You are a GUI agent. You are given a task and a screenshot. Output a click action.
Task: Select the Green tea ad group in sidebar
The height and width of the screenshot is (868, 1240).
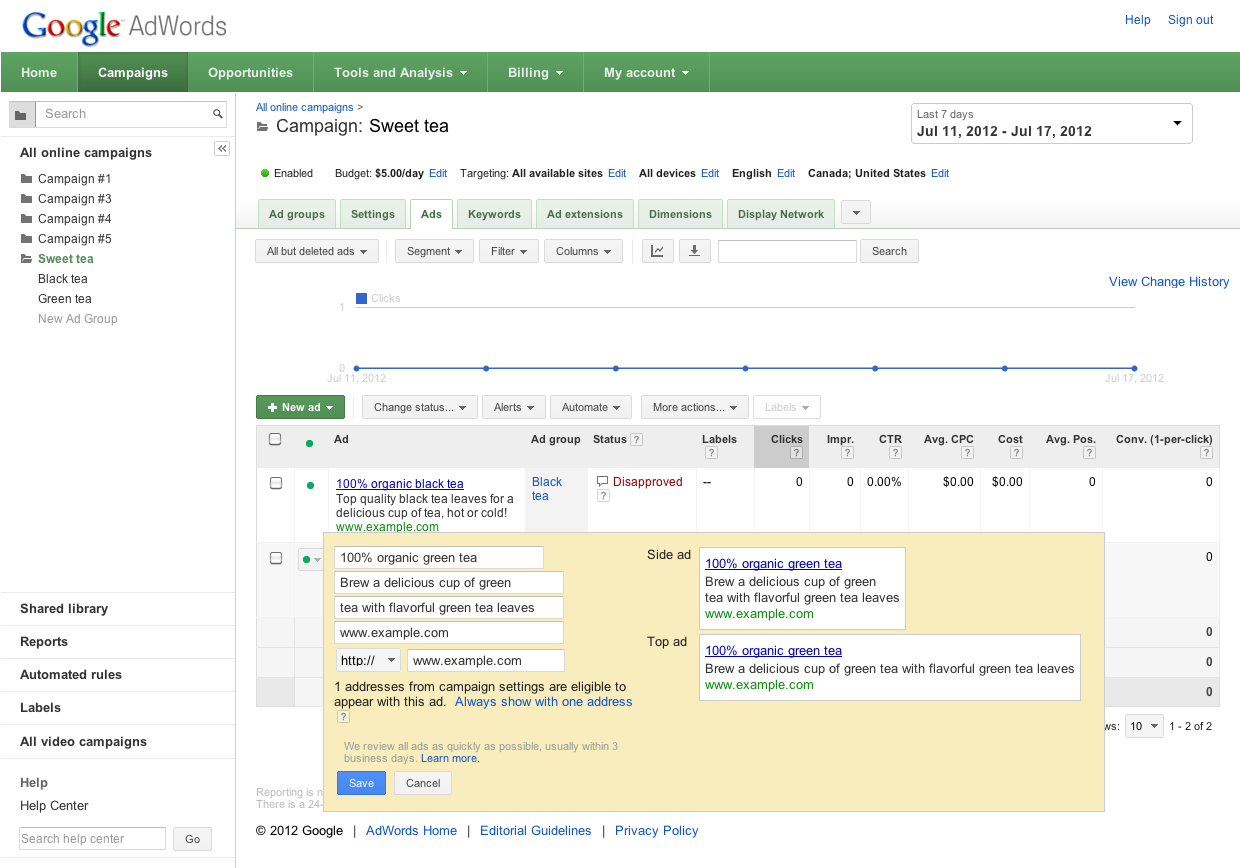click(x=65, y=299)
